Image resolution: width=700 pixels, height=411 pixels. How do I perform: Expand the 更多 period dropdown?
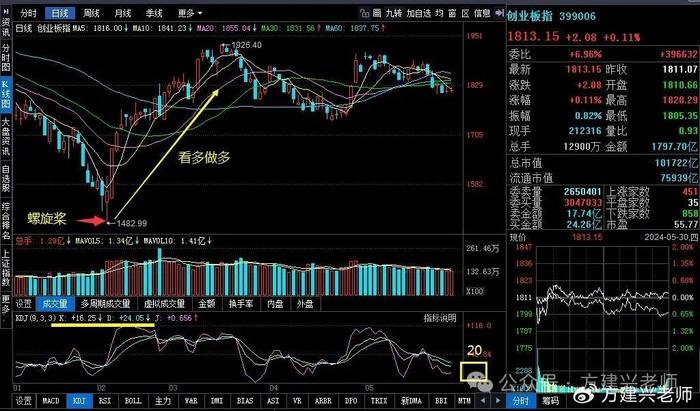tap(189, 13)
